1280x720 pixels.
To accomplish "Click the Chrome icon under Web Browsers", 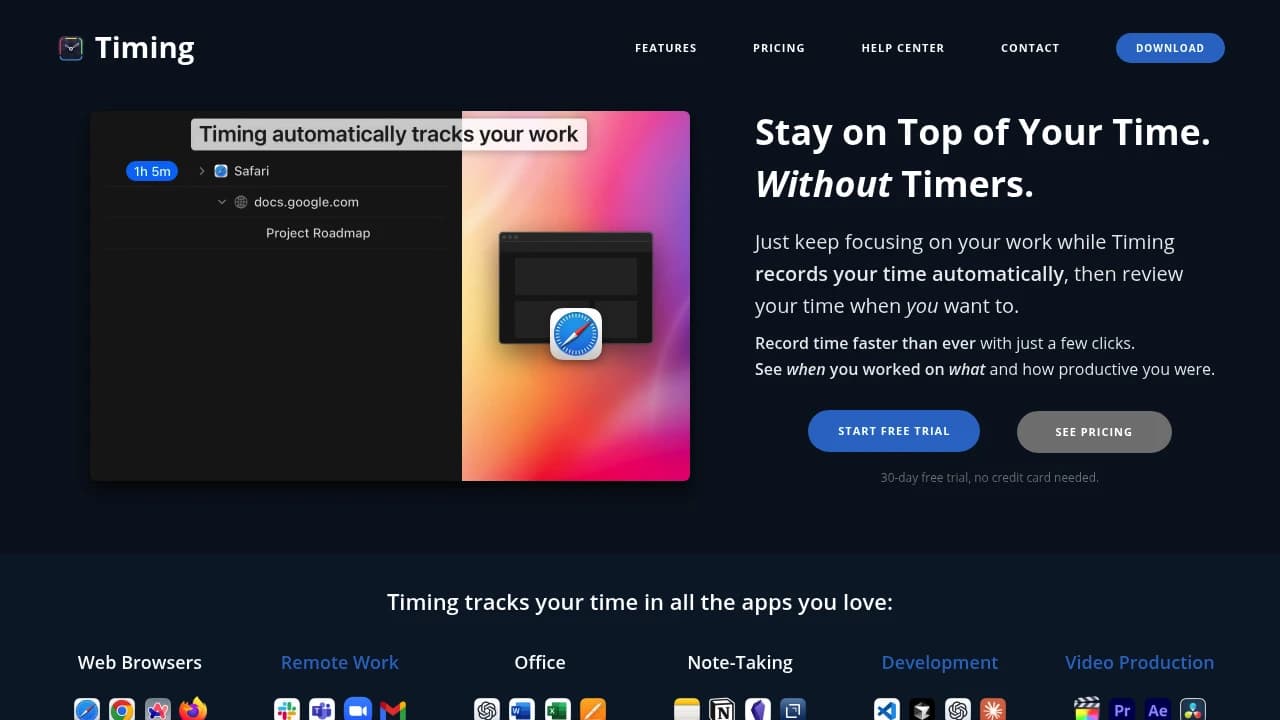I will click(x=122, y=709).
